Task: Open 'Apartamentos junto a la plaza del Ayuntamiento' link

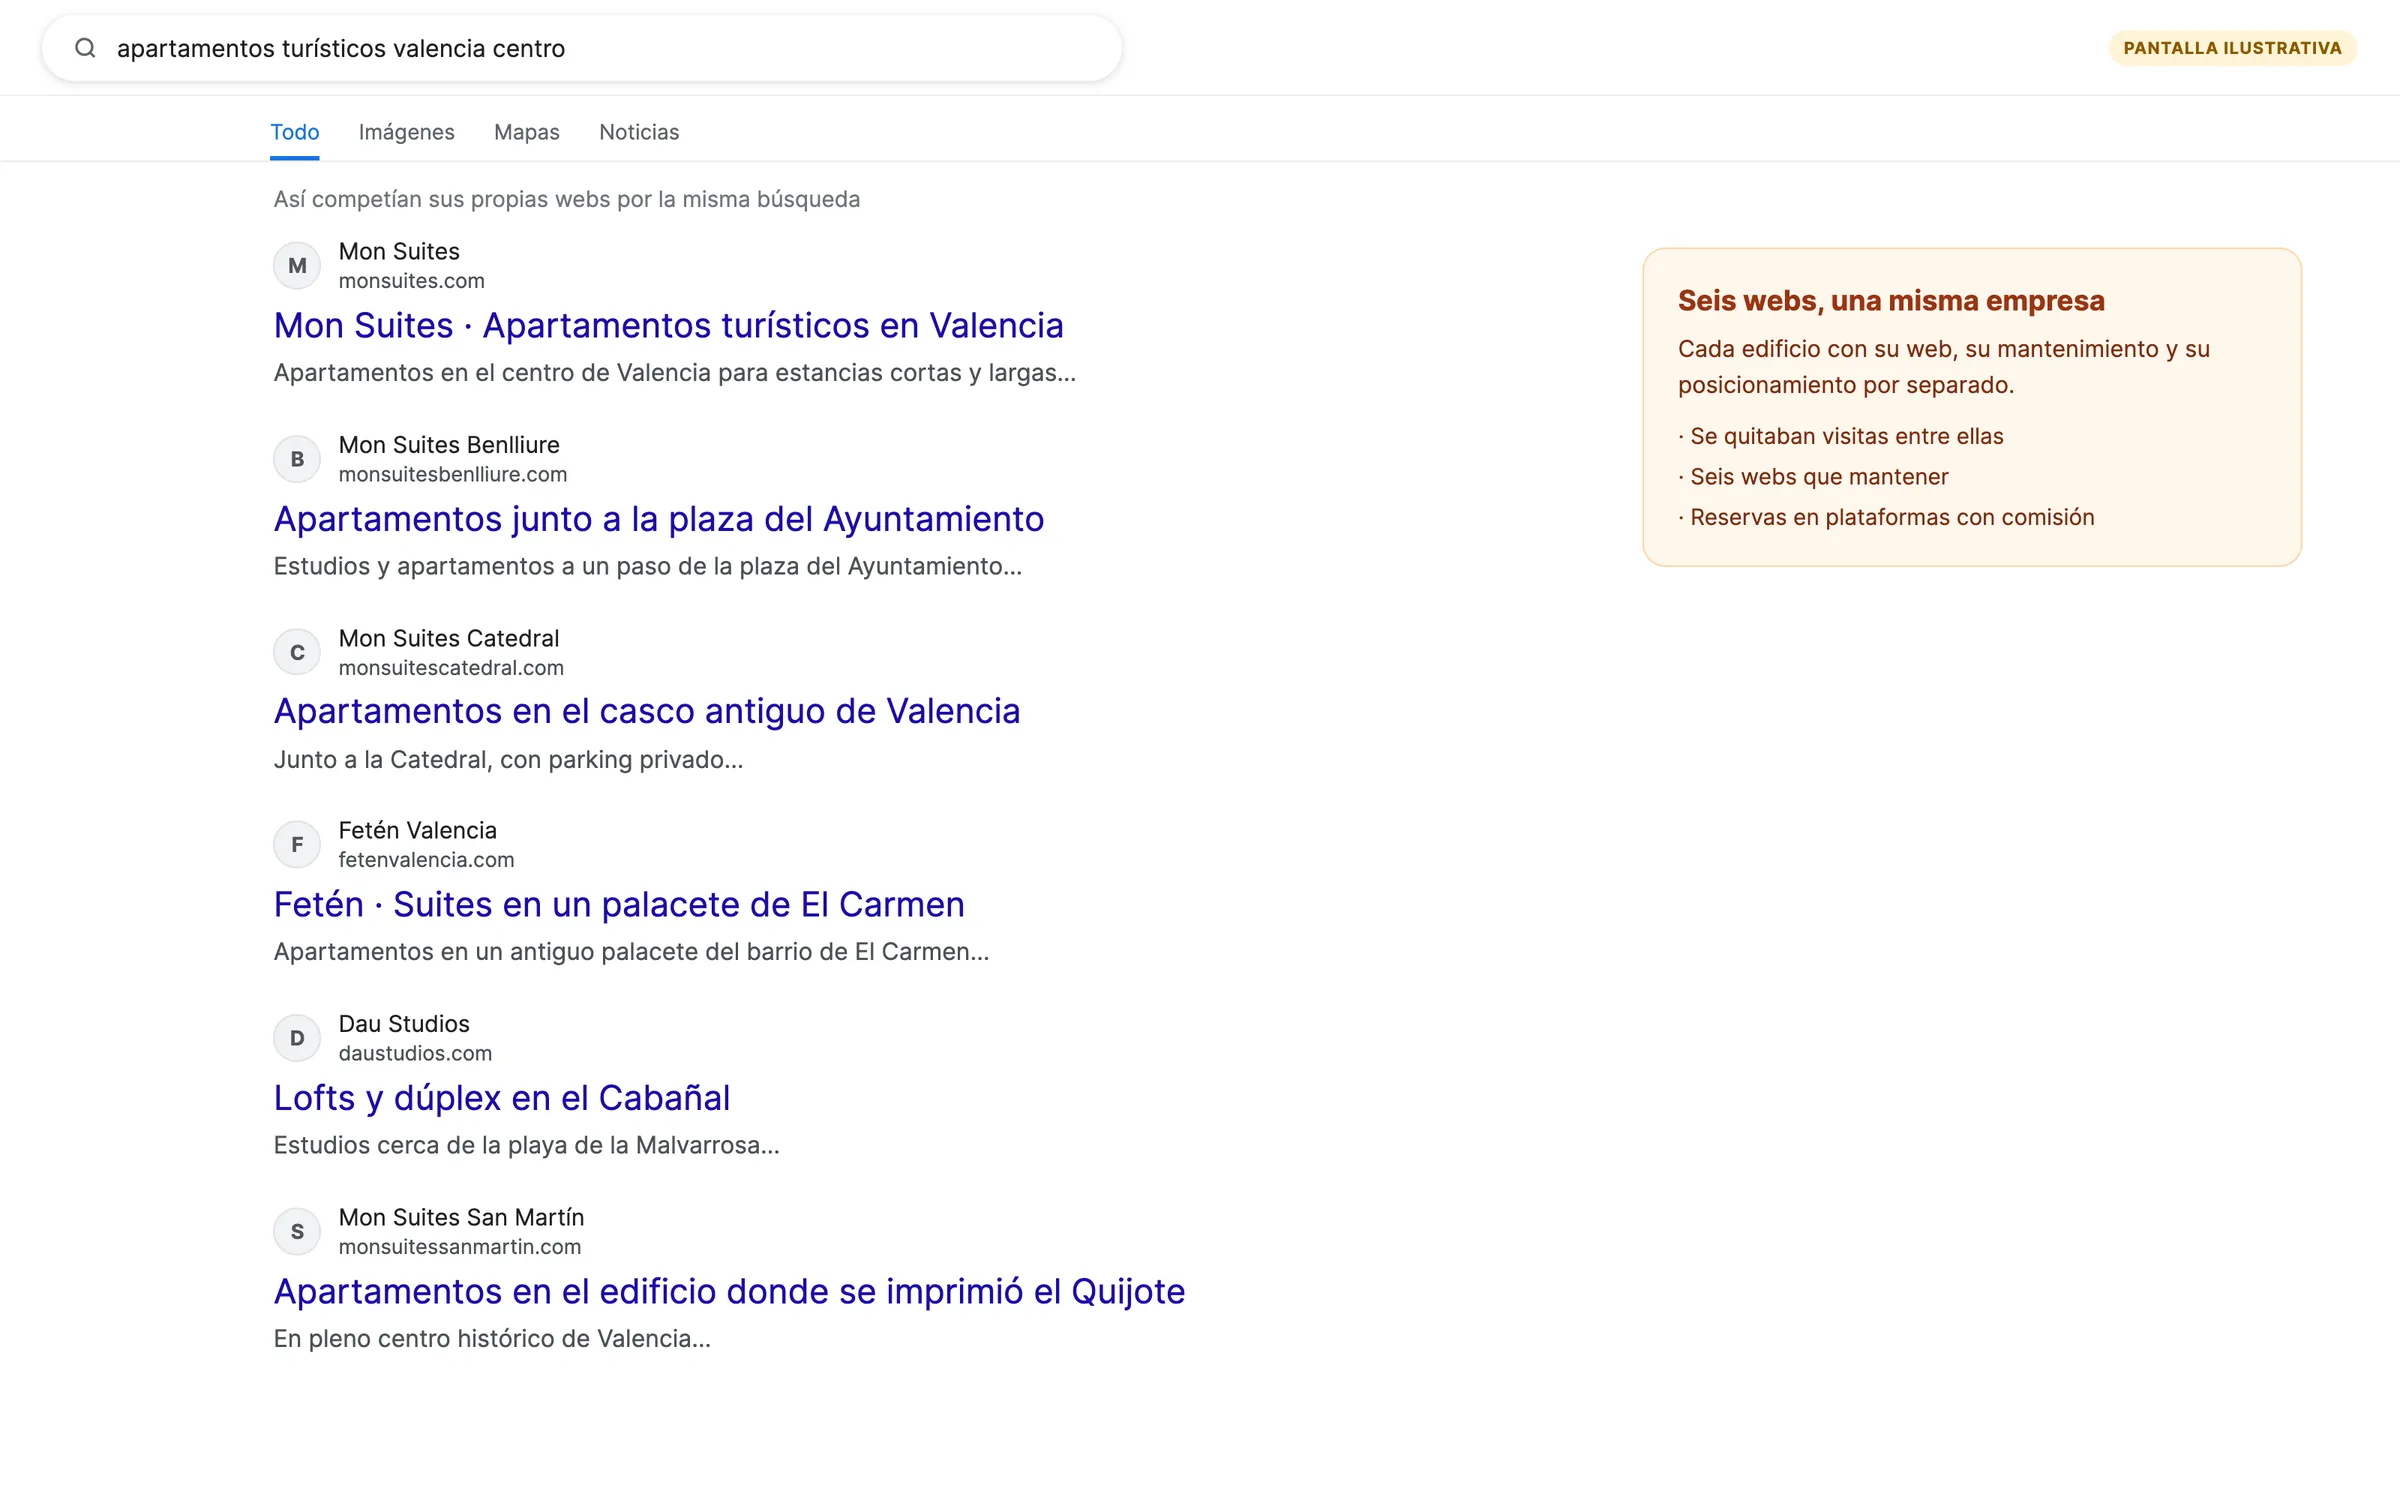Action: pyautogui.click(x=659, y=519)
